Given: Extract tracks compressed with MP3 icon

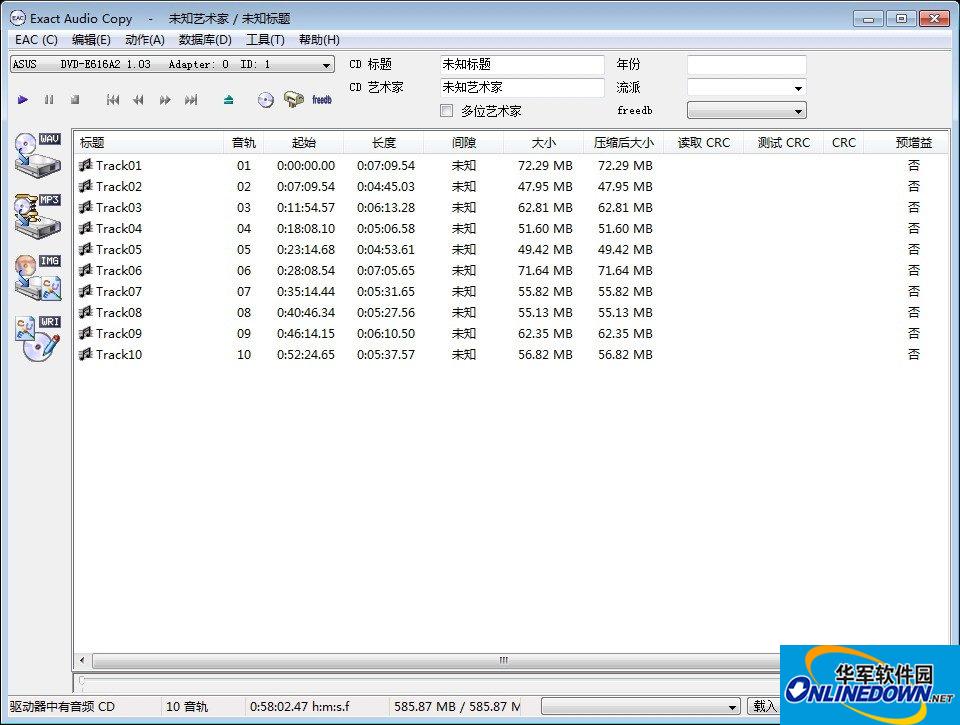Looking at the screenshot, I should point(37,216).
